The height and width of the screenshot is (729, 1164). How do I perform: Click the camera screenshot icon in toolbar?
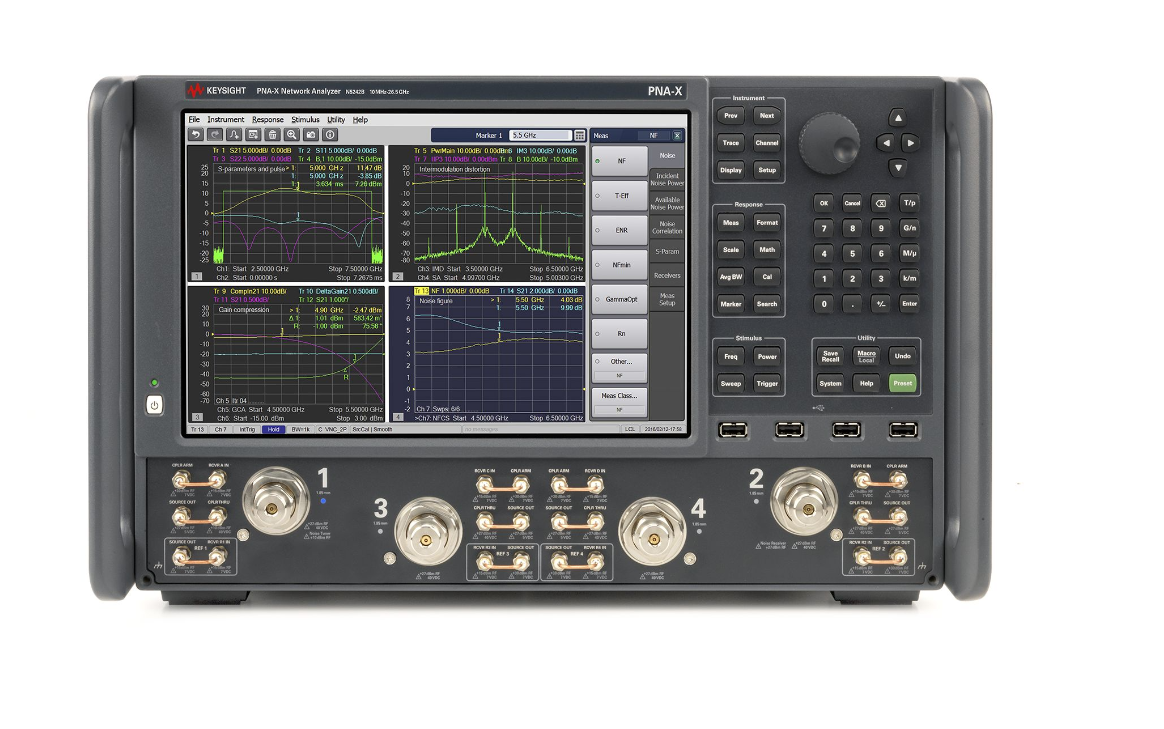[311, 134]
